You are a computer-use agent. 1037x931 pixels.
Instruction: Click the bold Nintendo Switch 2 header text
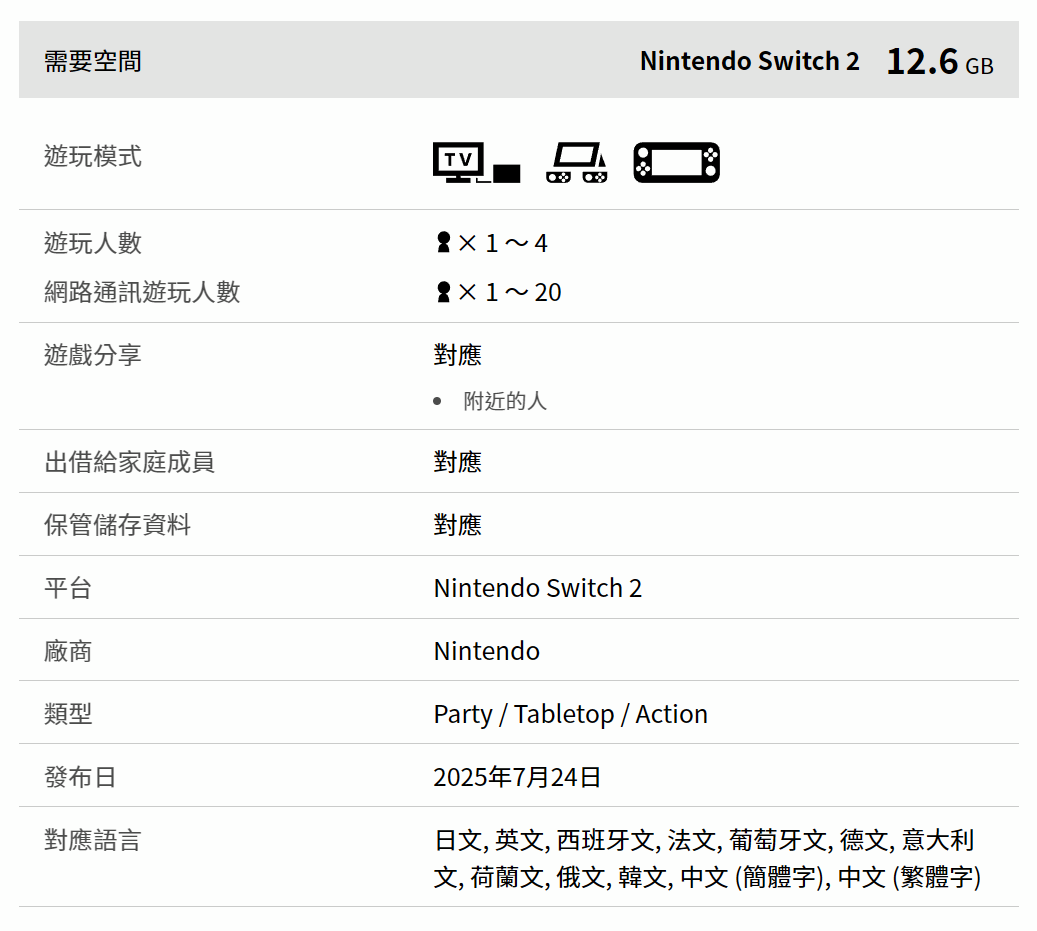pyautogui.click(x=749, y=61)
